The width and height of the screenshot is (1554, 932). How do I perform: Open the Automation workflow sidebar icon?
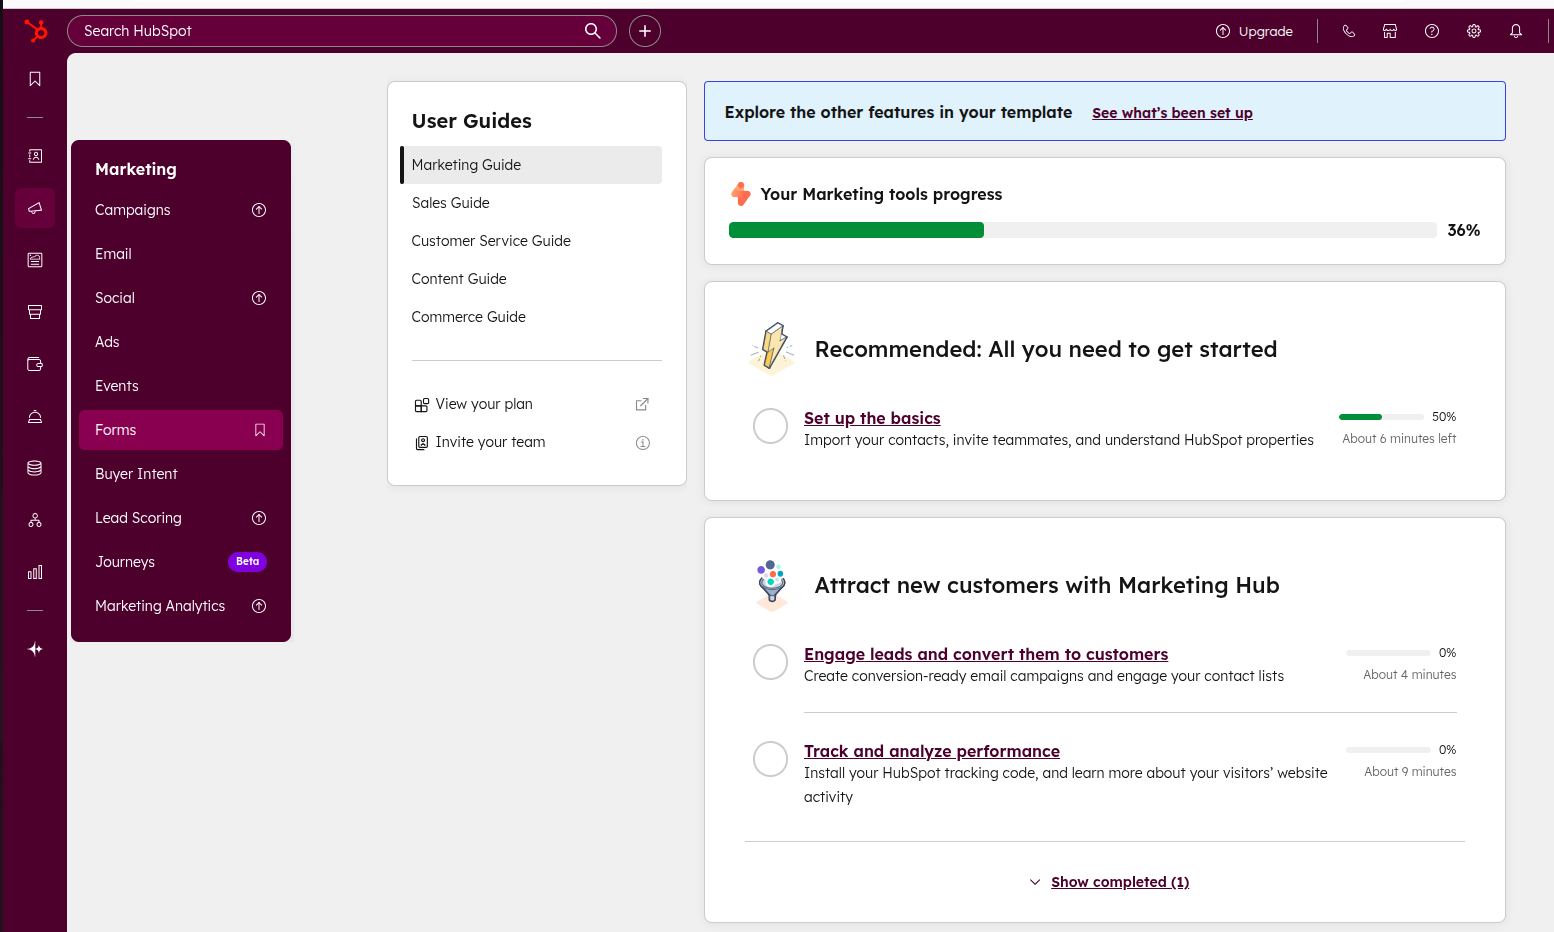point(35,520)
